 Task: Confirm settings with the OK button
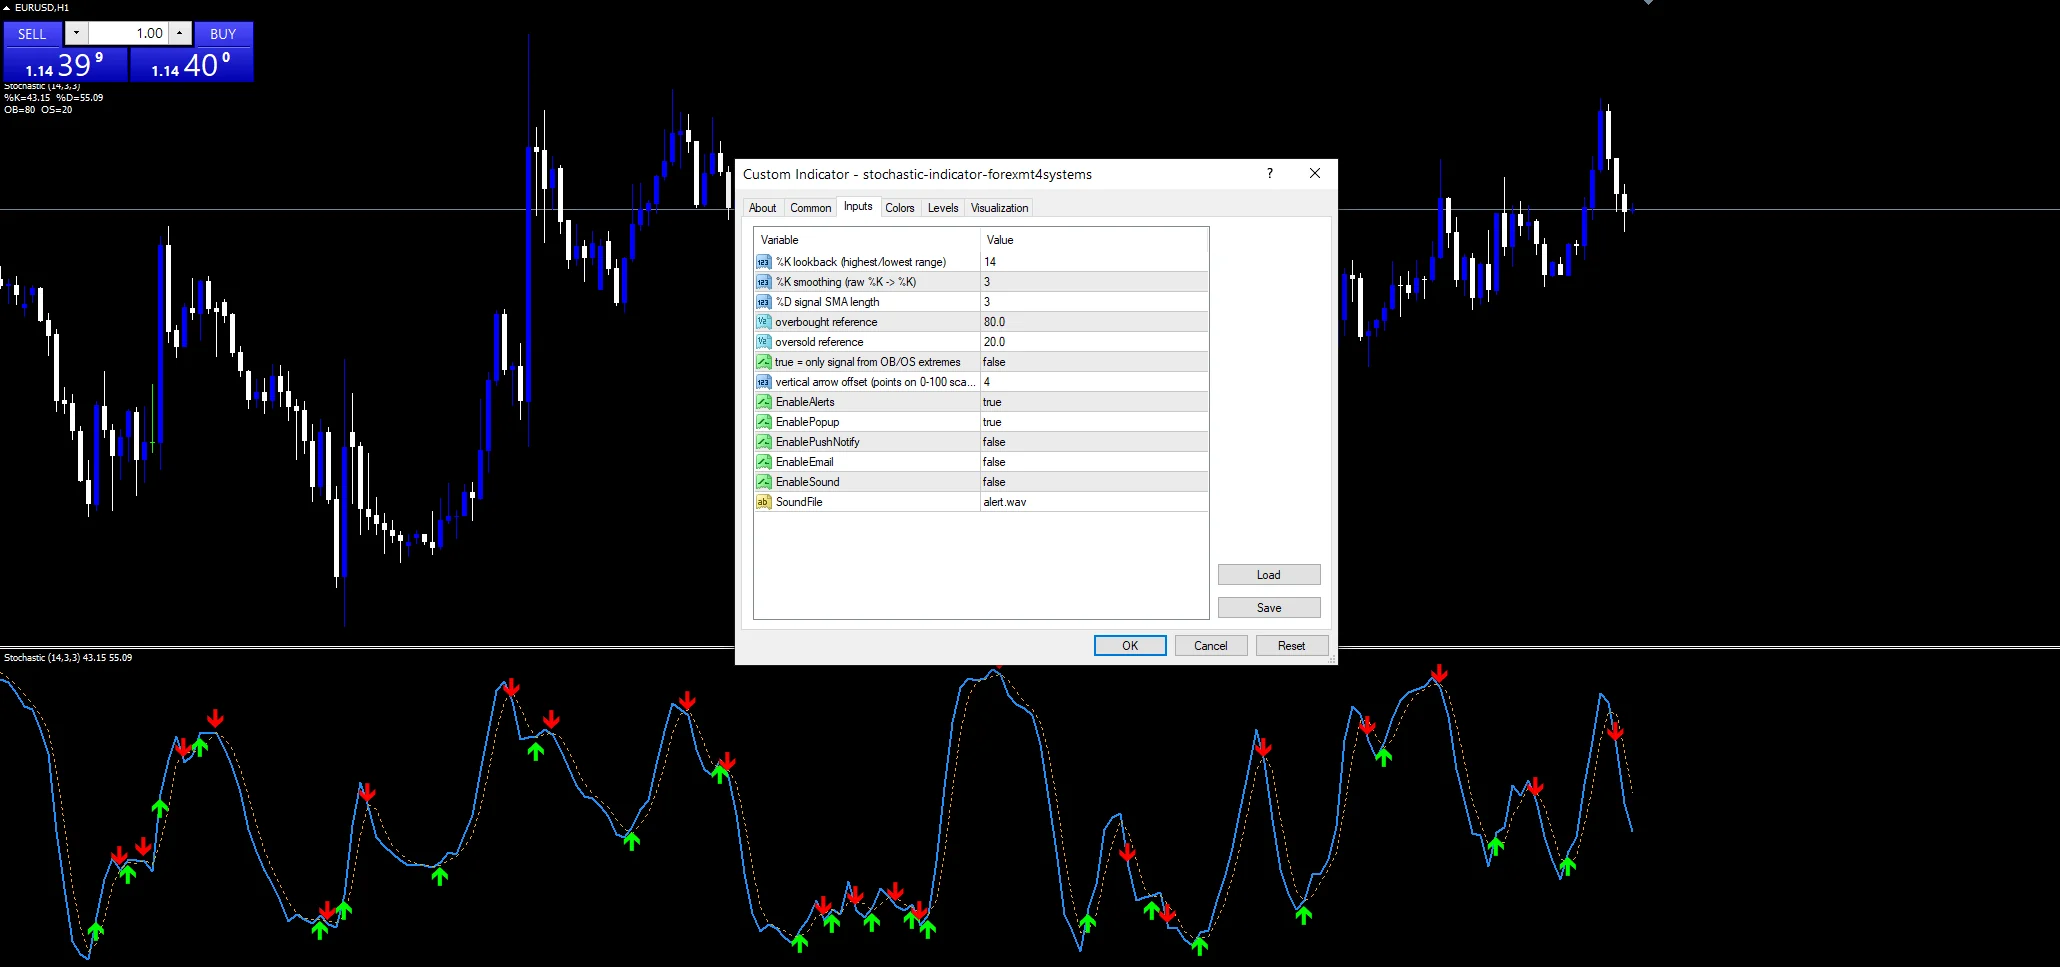(x=1130, y=646)
